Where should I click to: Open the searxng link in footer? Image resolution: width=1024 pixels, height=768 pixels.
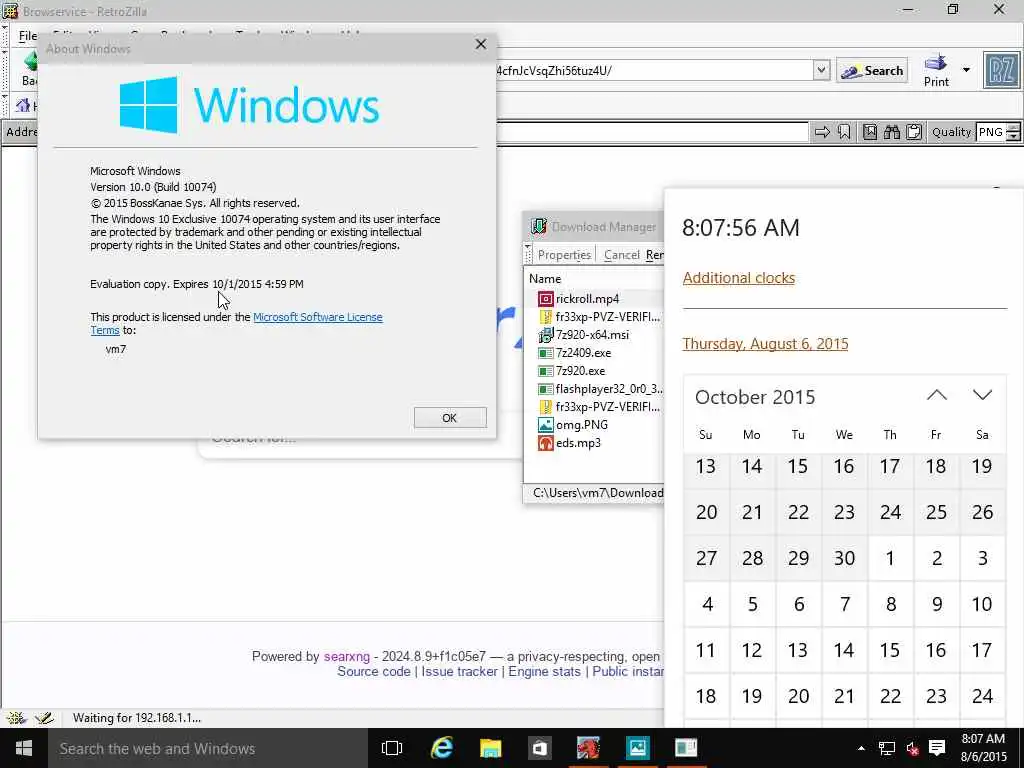(346, 656)
